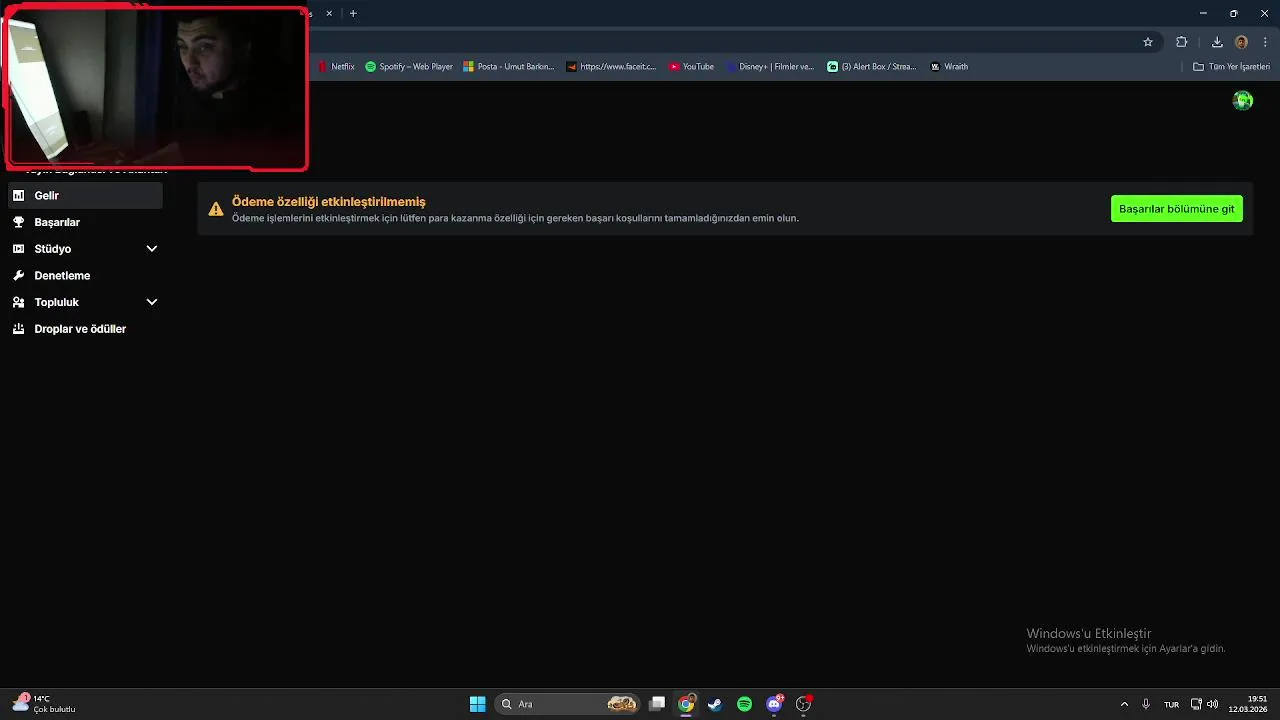Open the Denetleme sidebar item
Viewport: 1280px width, 720px height.
(85, 275)
